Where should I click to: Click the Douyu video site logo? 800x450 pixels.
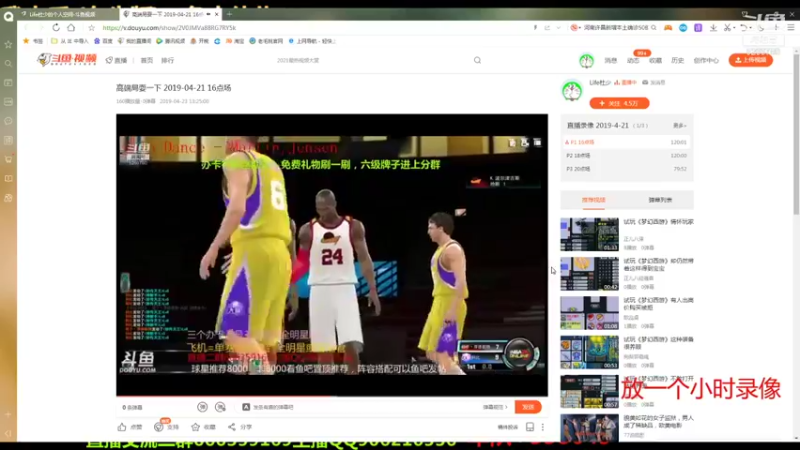[x=67, y=60]
